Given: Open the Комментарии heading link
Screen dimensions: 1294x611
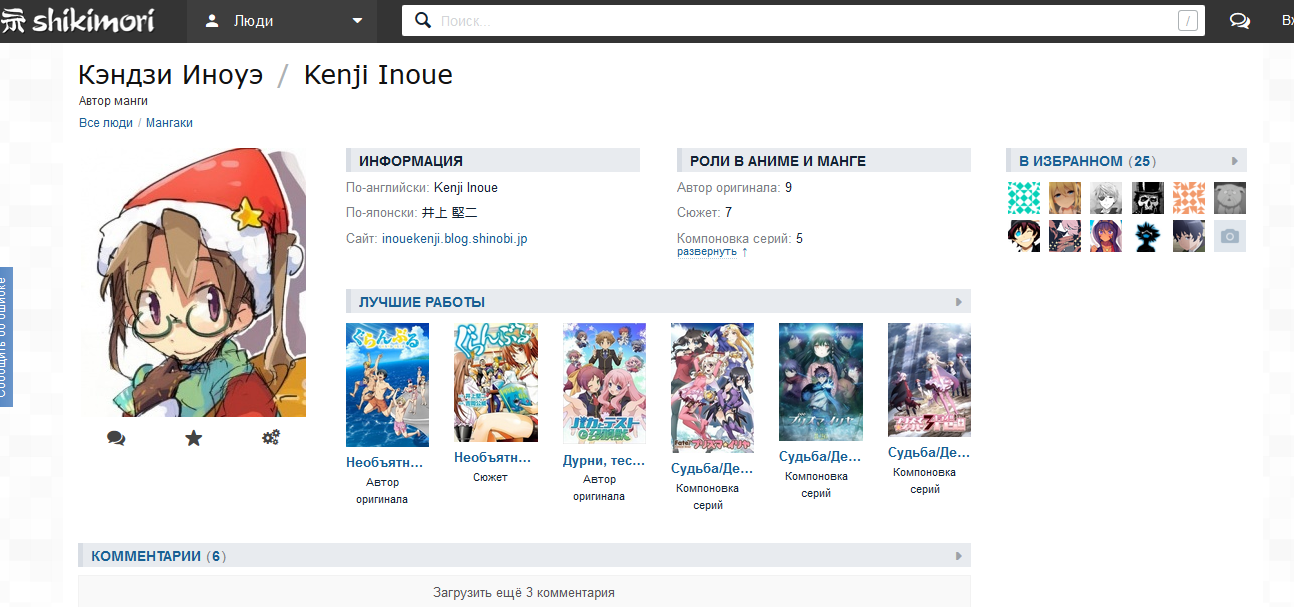Looking at the screenshot, I should [x=146, y=556].
